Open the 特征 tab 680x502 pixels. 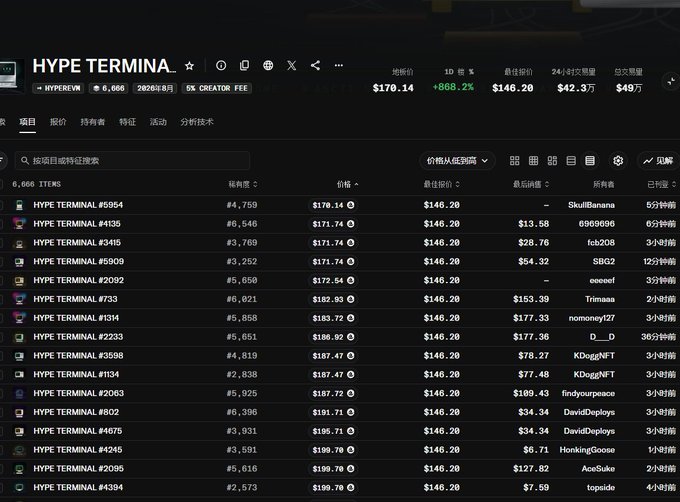pyautogui.click(x=128, y=122)
